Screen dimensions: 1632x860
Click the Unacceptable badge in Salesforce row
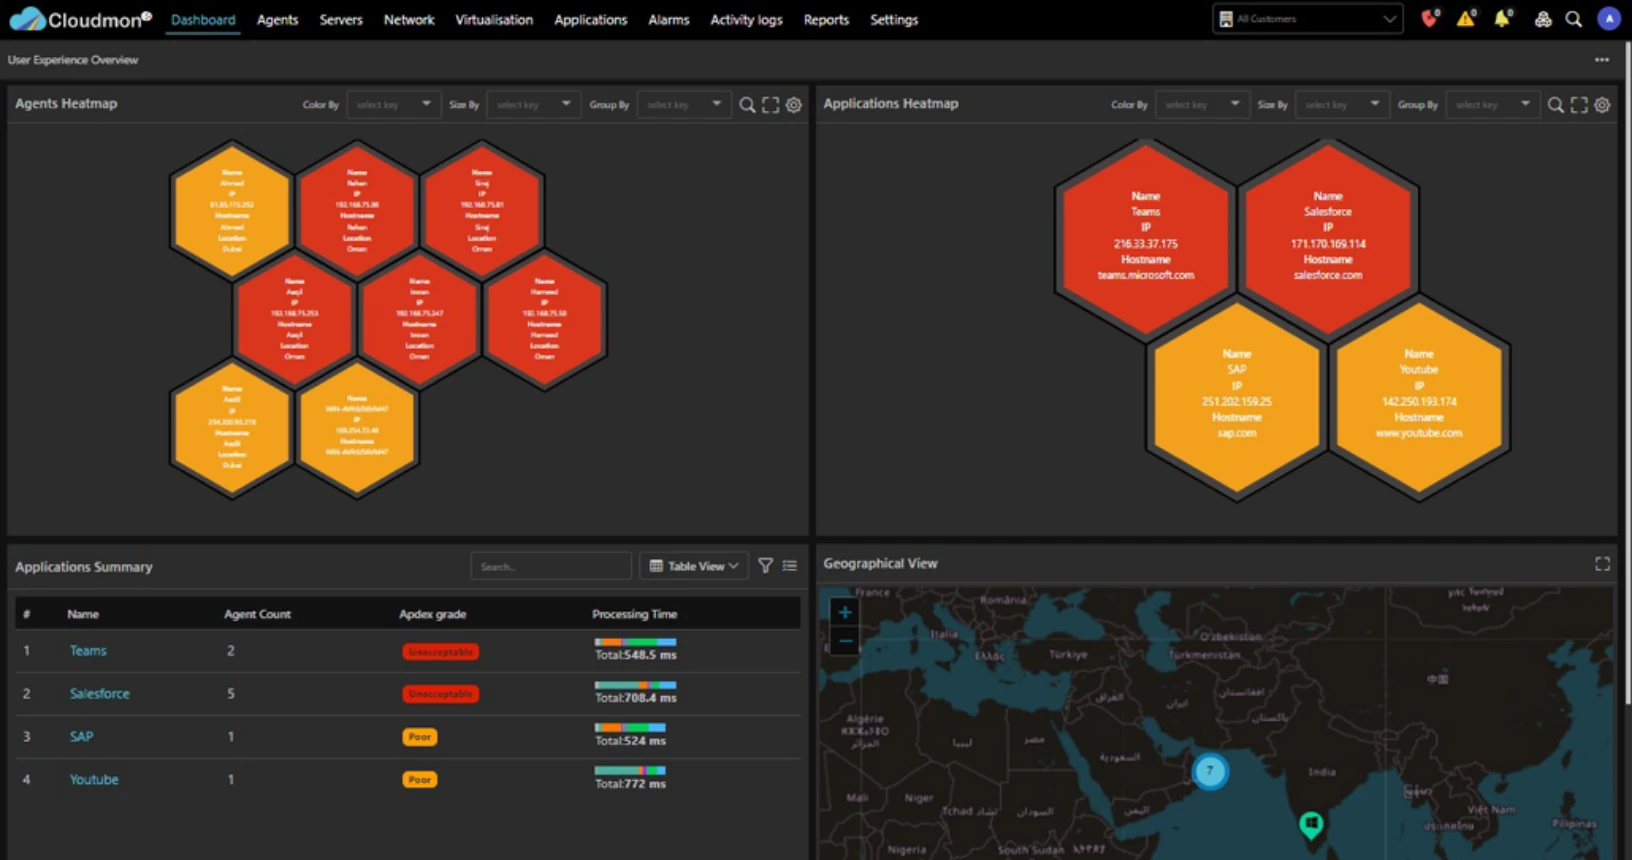pyautogui.click(x=441, y=694)
